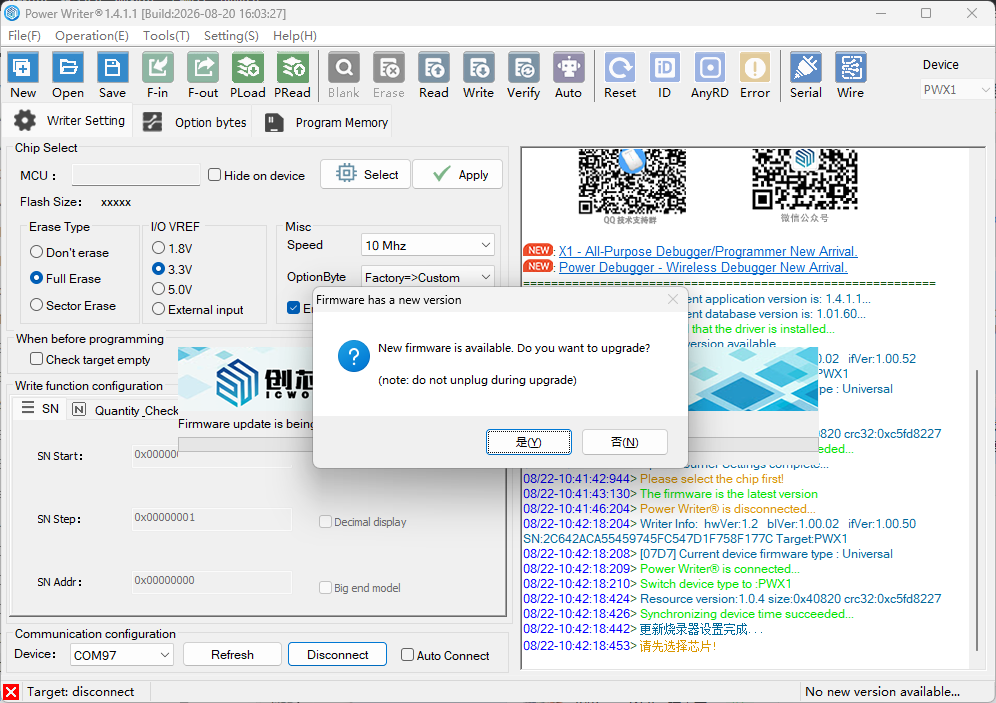996x703 pixels.
Task: Toggle the Auto Connect checkbox
Action: (x=408, y=655)
